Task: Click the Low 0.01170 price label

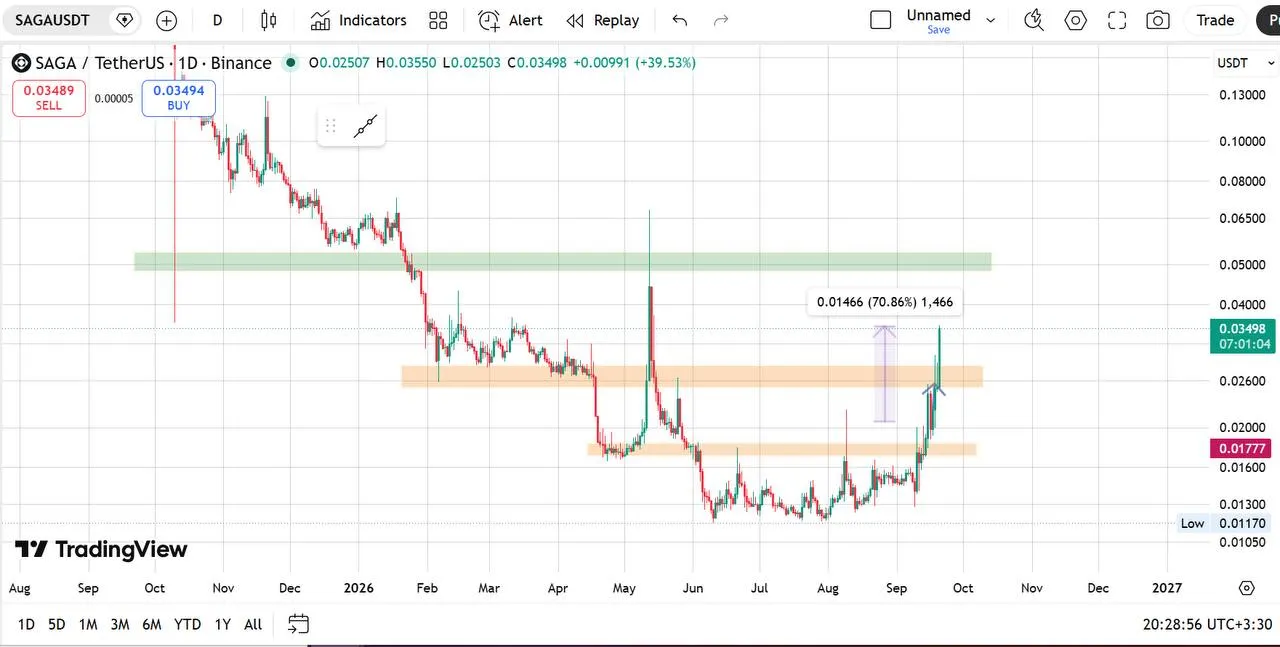Action: [x=1225, y=523]
